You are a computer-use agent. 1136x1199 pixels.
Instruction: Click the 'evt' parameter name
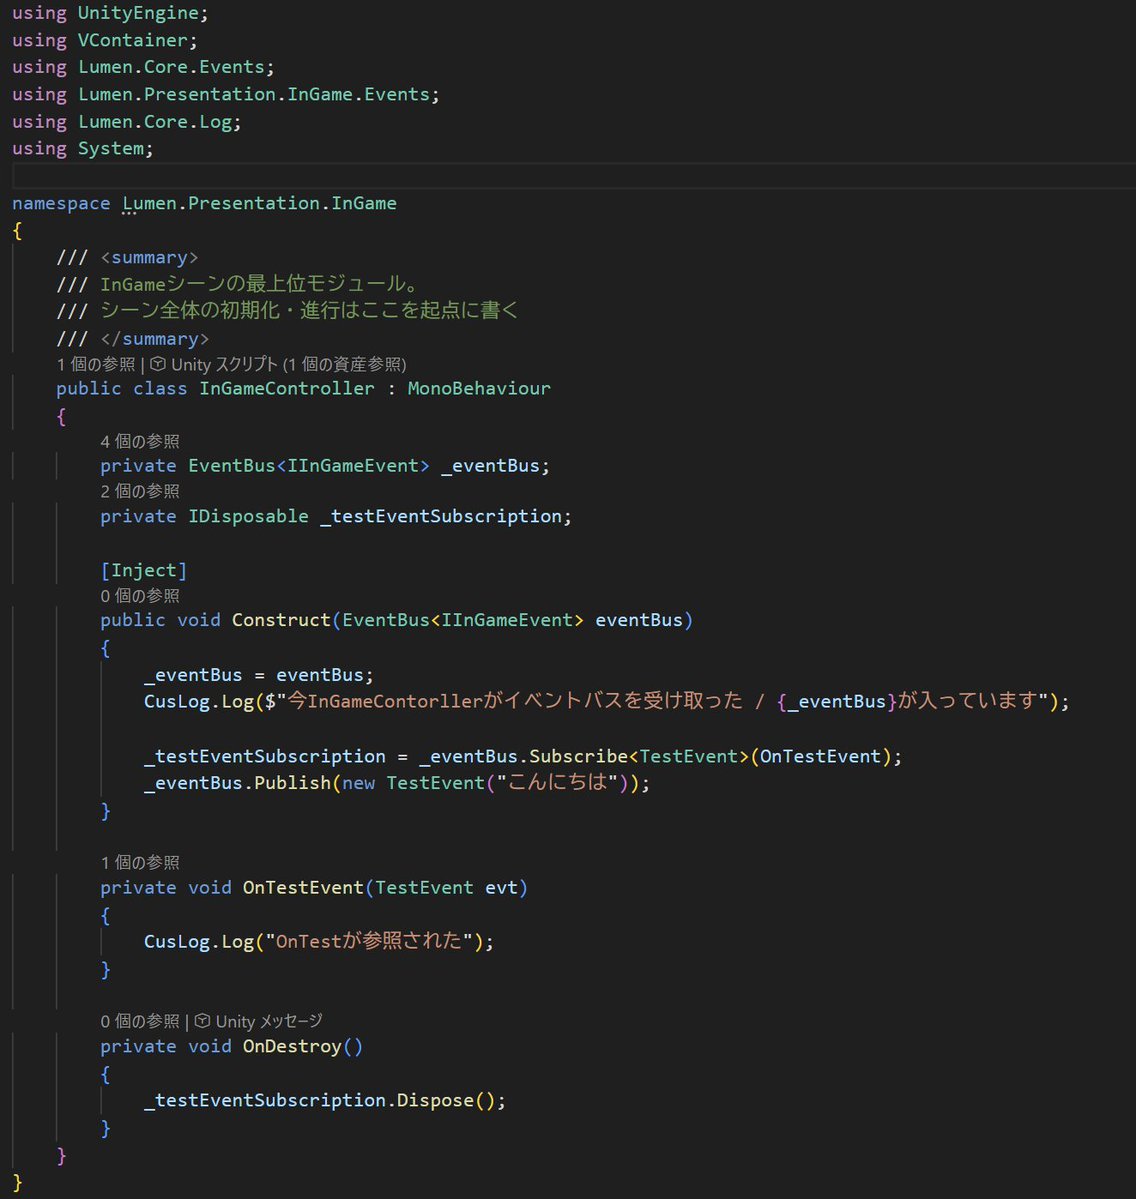tap(501, 888)
